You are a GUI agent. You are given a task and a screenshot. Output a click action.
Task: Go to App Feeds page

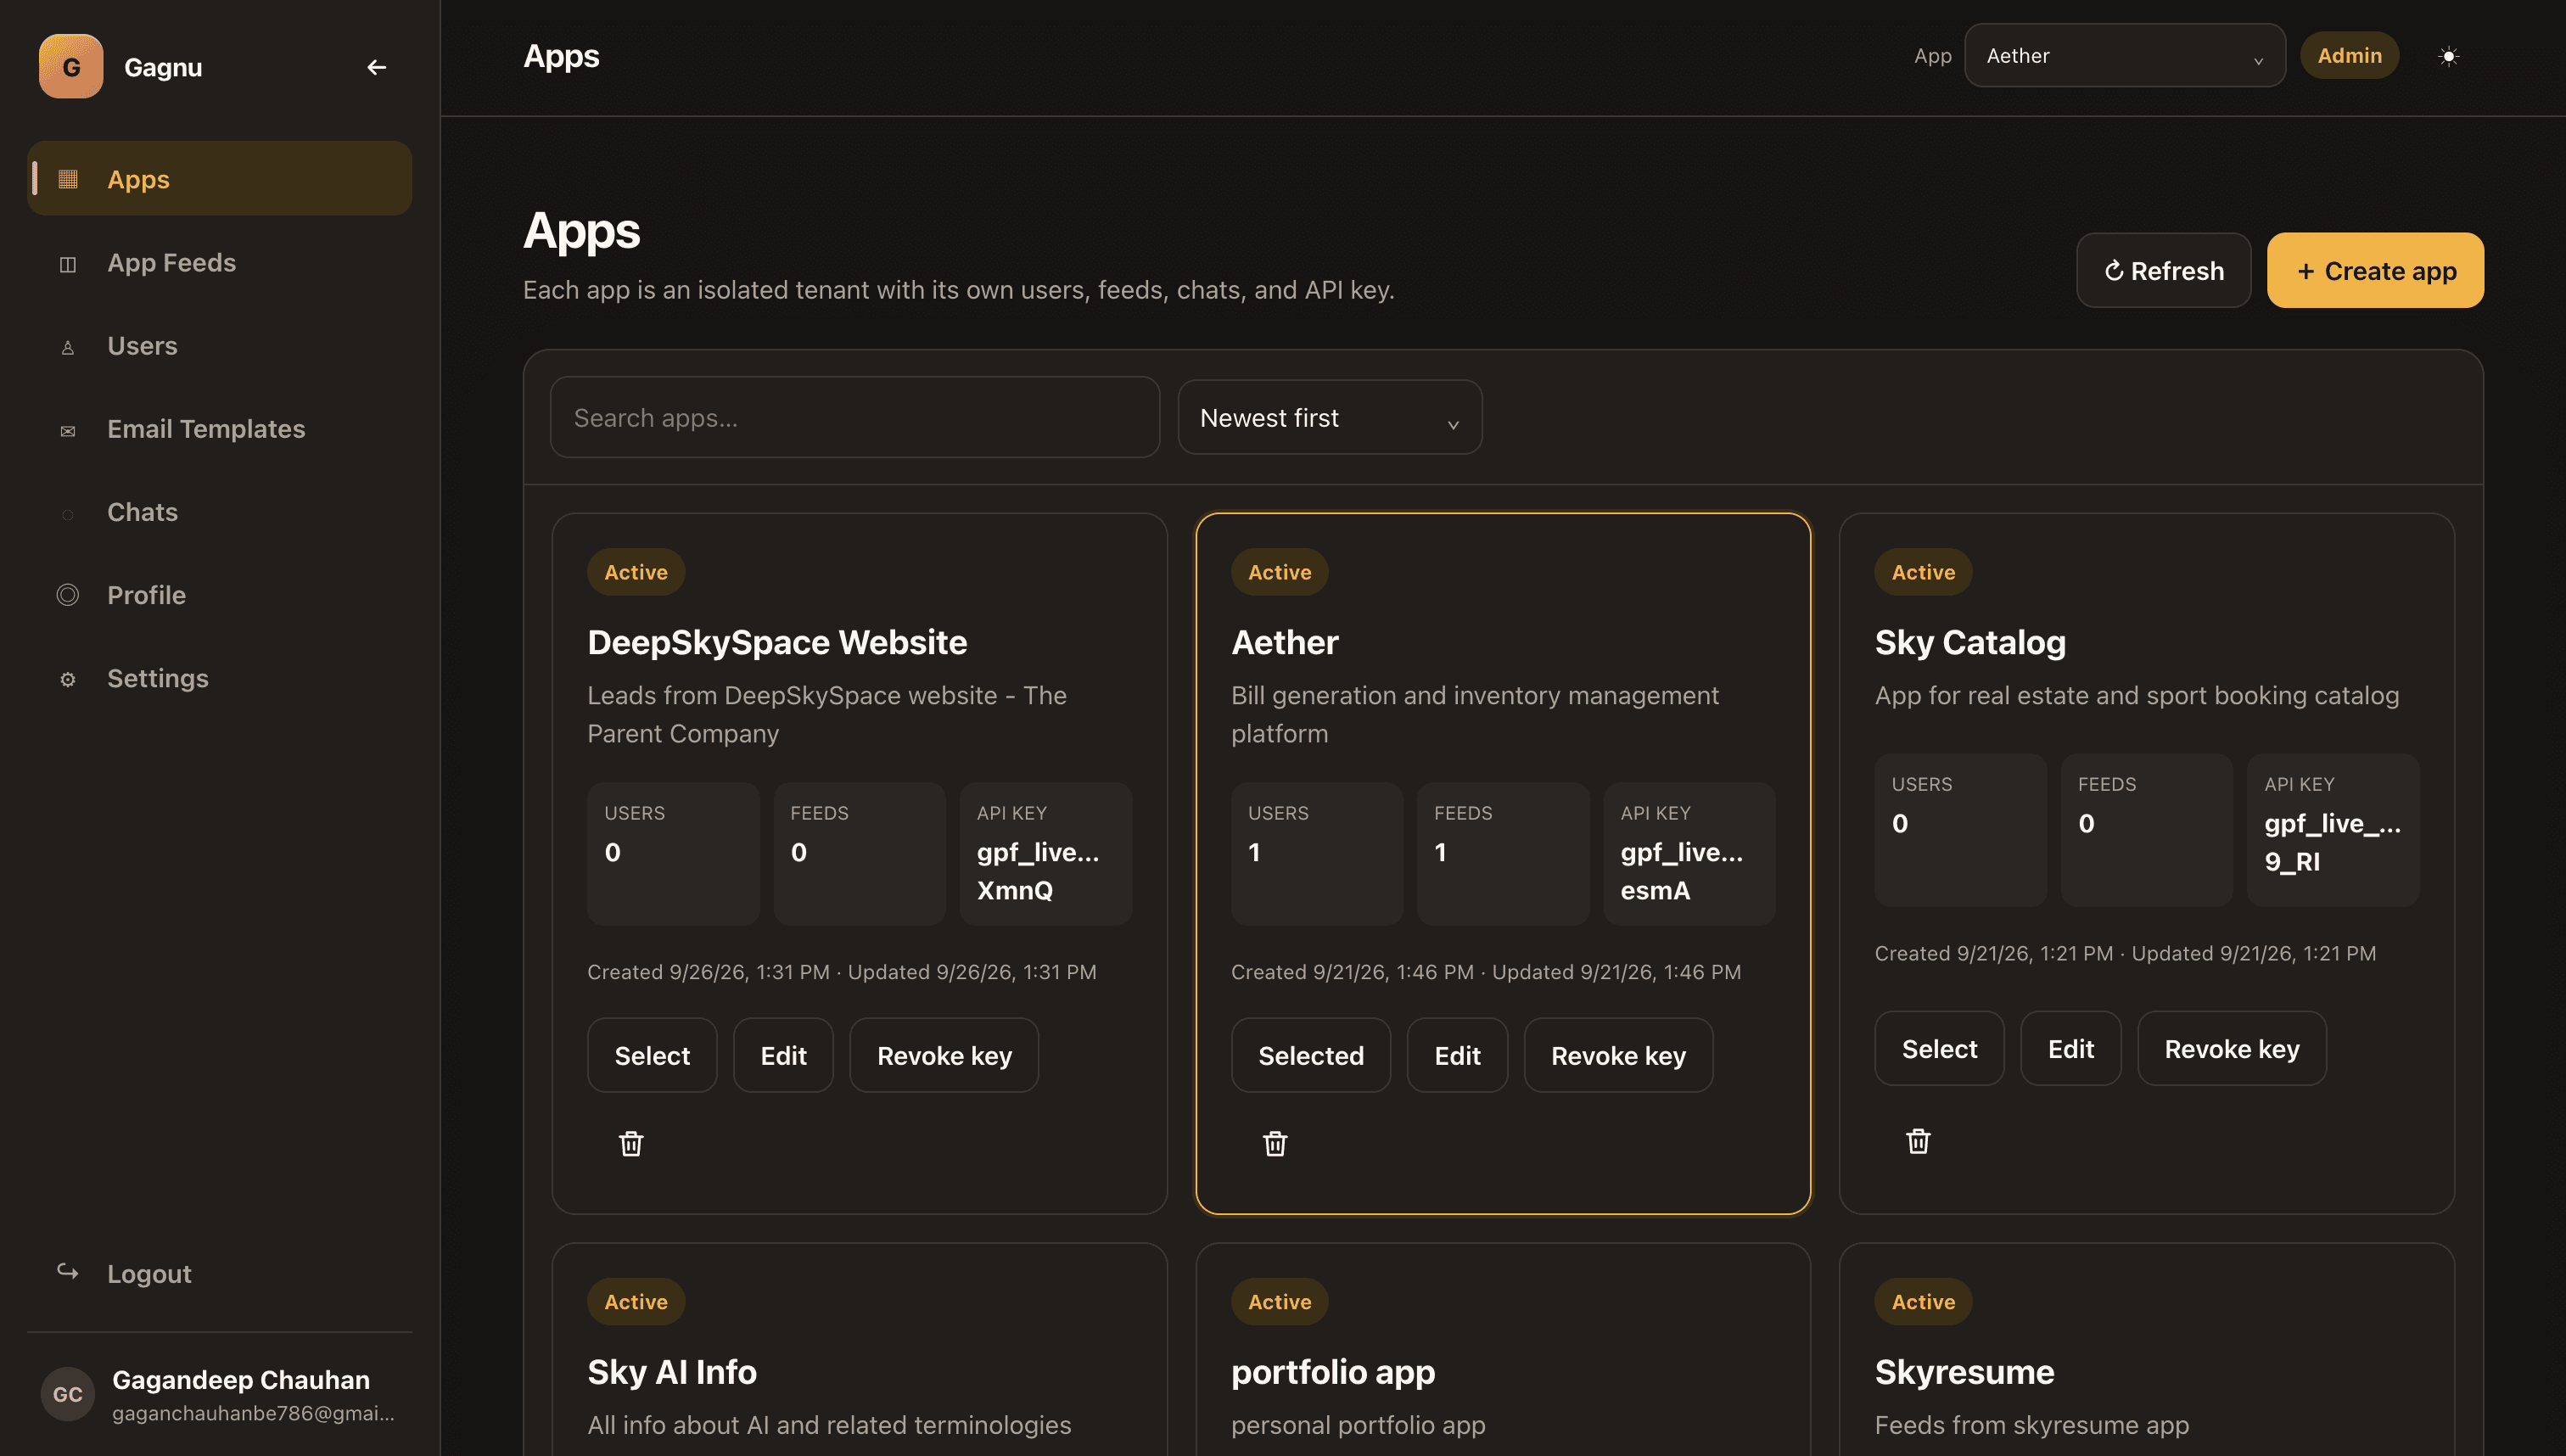[220, 263]
